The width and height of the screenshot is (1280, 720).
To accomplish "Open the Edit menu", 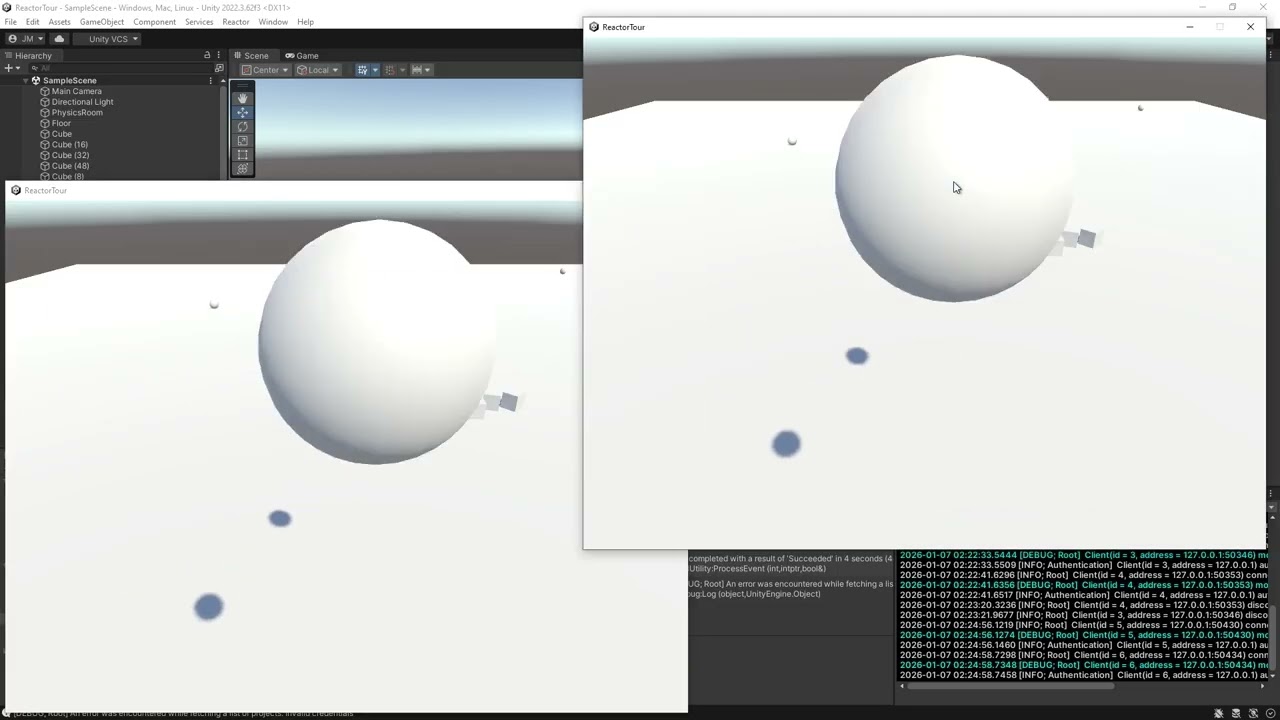I will (x=33, y=22).
